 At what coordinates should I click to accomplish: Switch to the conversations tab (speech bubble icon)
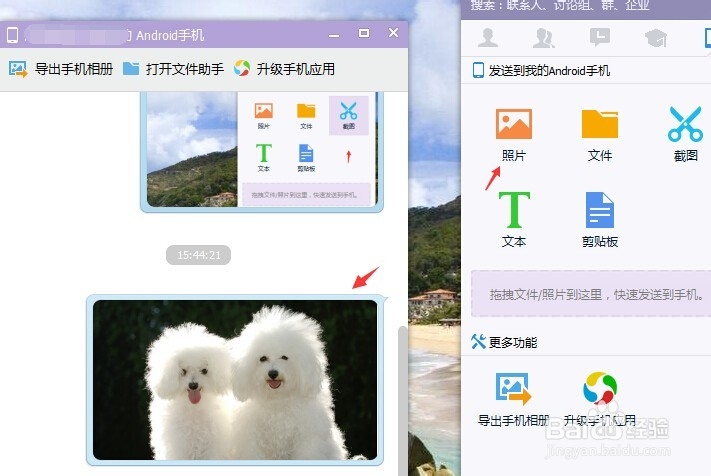click(x=599, y=37)
